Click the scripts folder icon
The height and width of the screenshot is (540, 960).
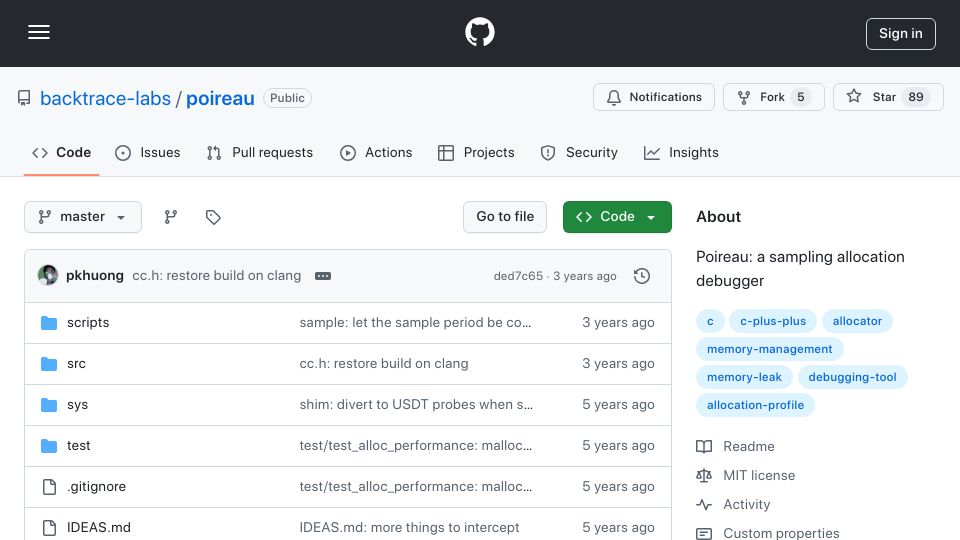point(49,323)
